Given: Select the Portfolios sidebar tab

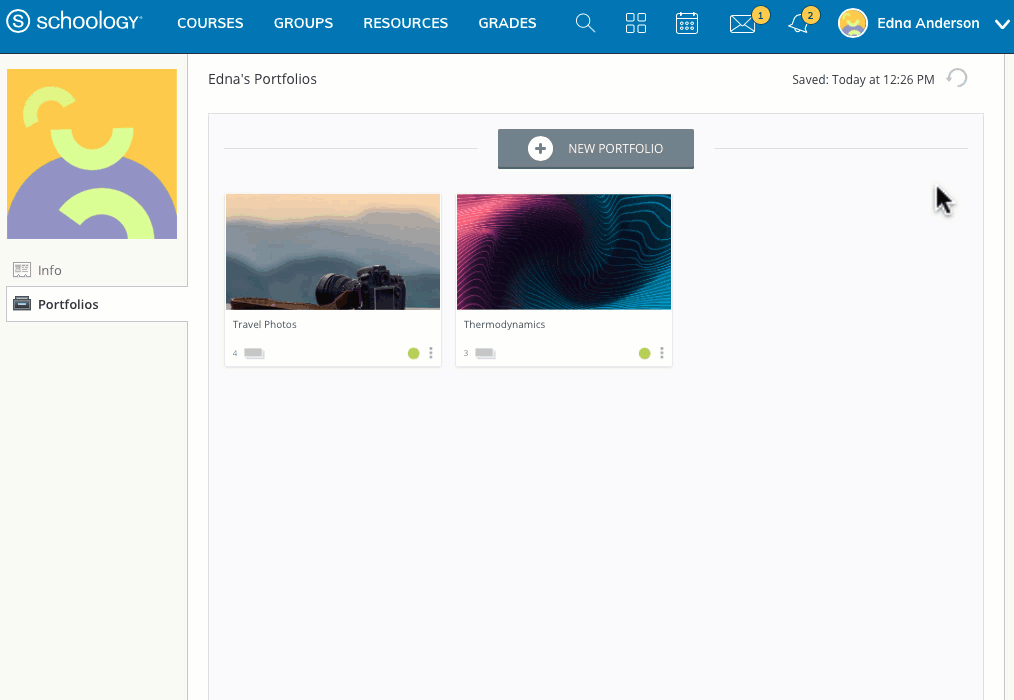Looking at the screenshot, I should click(97, 304).
